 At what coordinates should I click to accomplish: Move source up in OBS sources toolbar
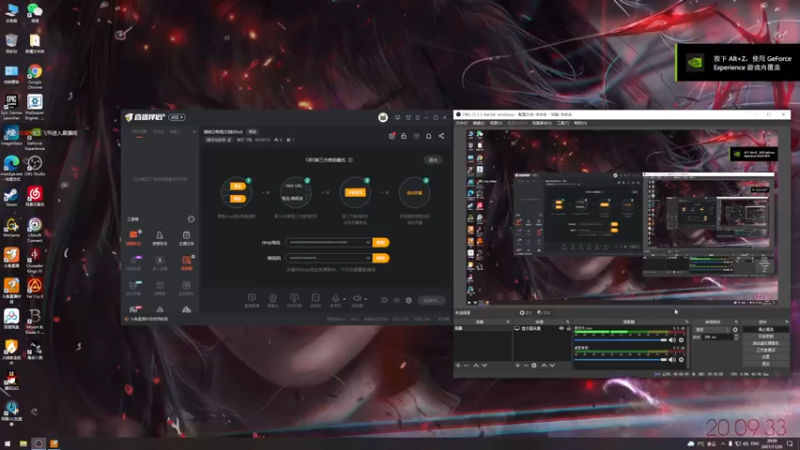click(544, 365)
